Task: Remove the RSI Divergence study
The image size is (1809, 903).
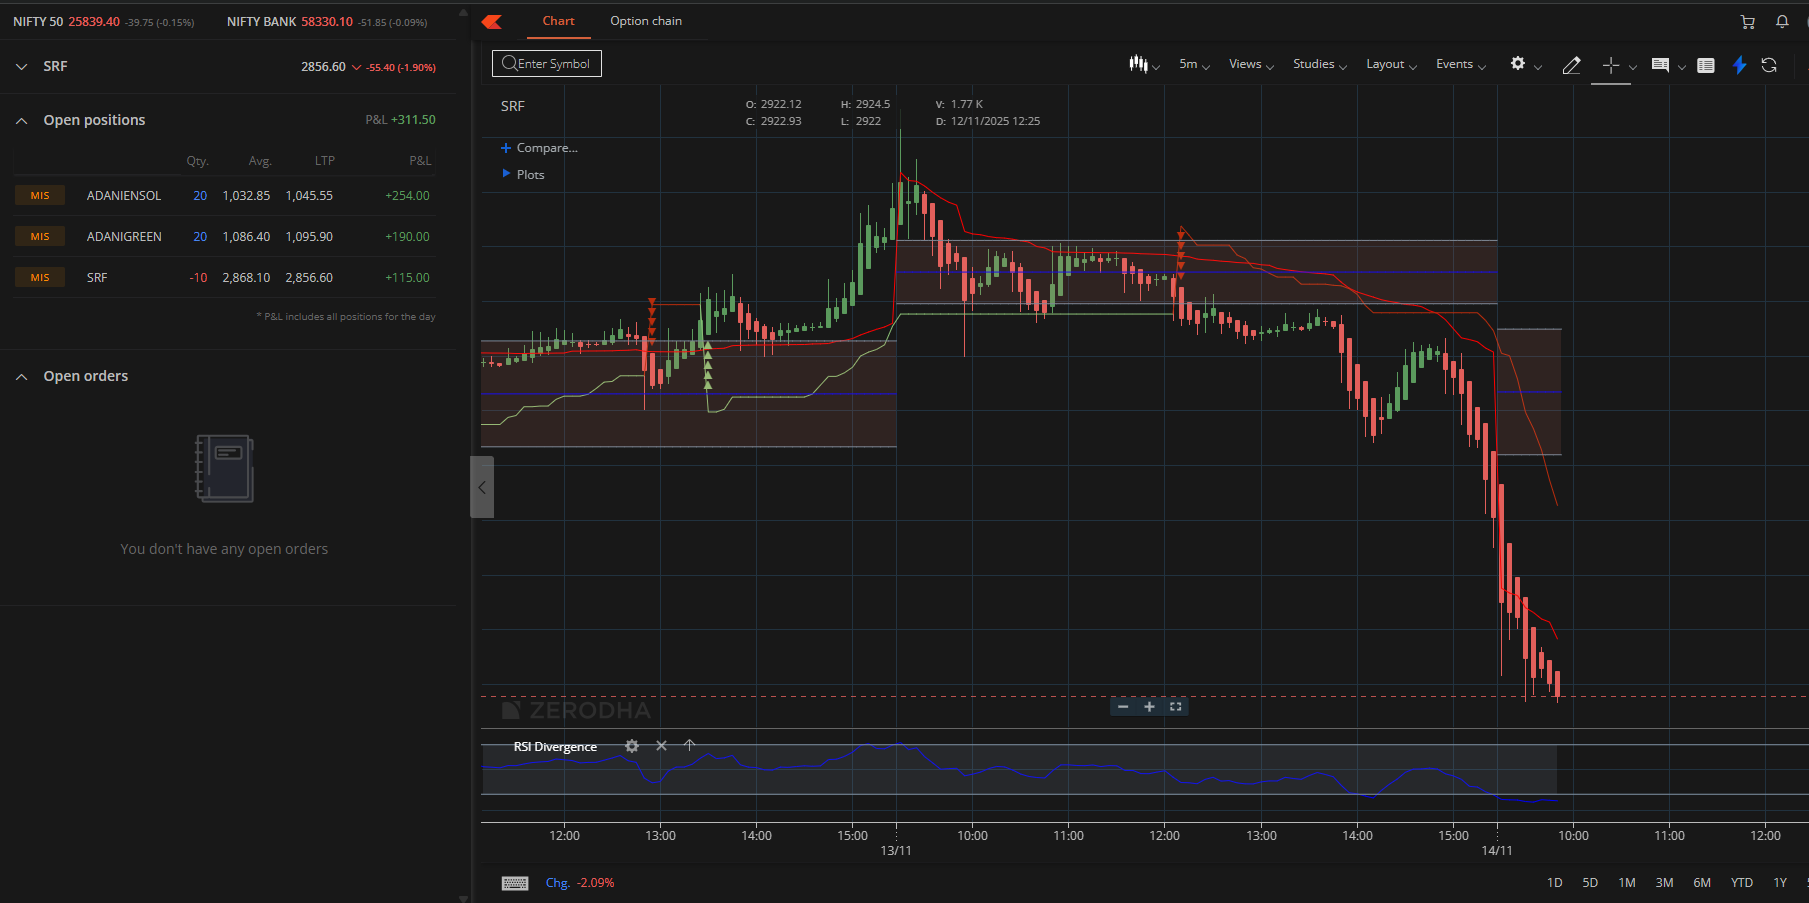Action: coord(661,746)
